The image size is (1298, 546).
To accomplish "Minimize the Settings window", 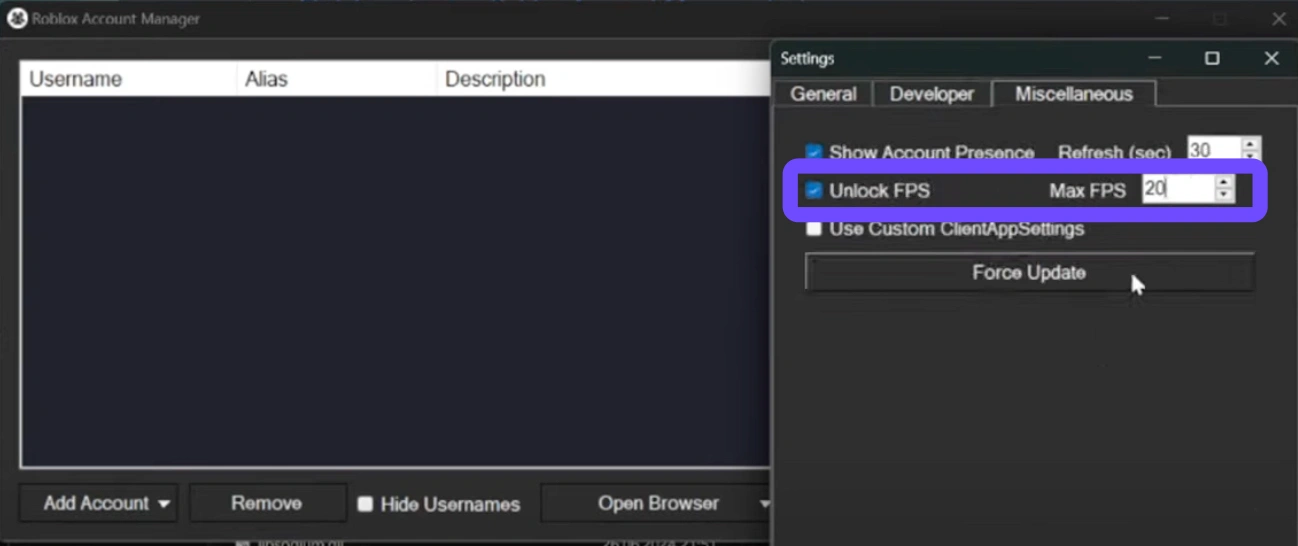I will 1154,58.
